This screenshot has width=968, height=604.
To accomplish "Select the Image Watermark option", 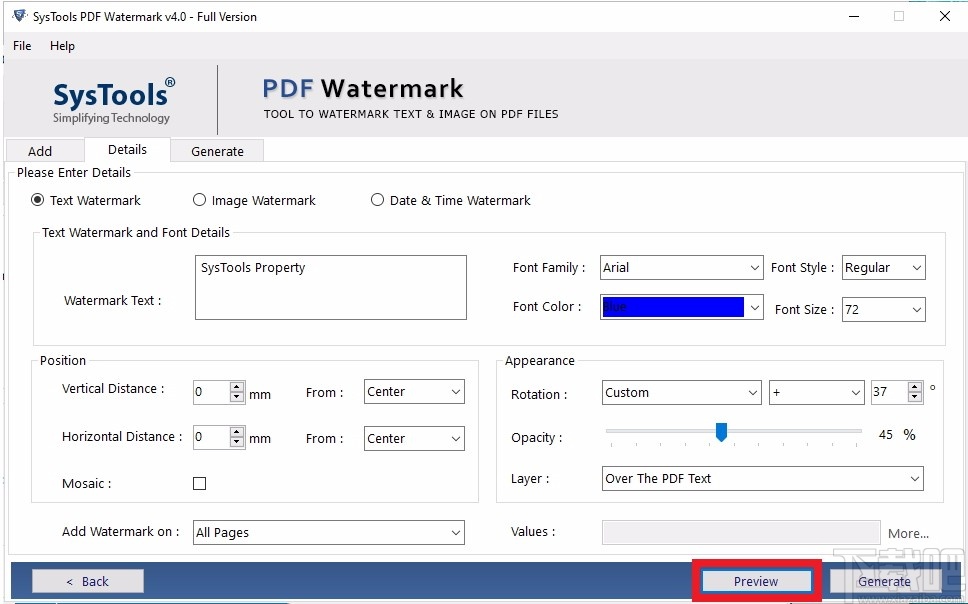I will [x=199, y=200].
